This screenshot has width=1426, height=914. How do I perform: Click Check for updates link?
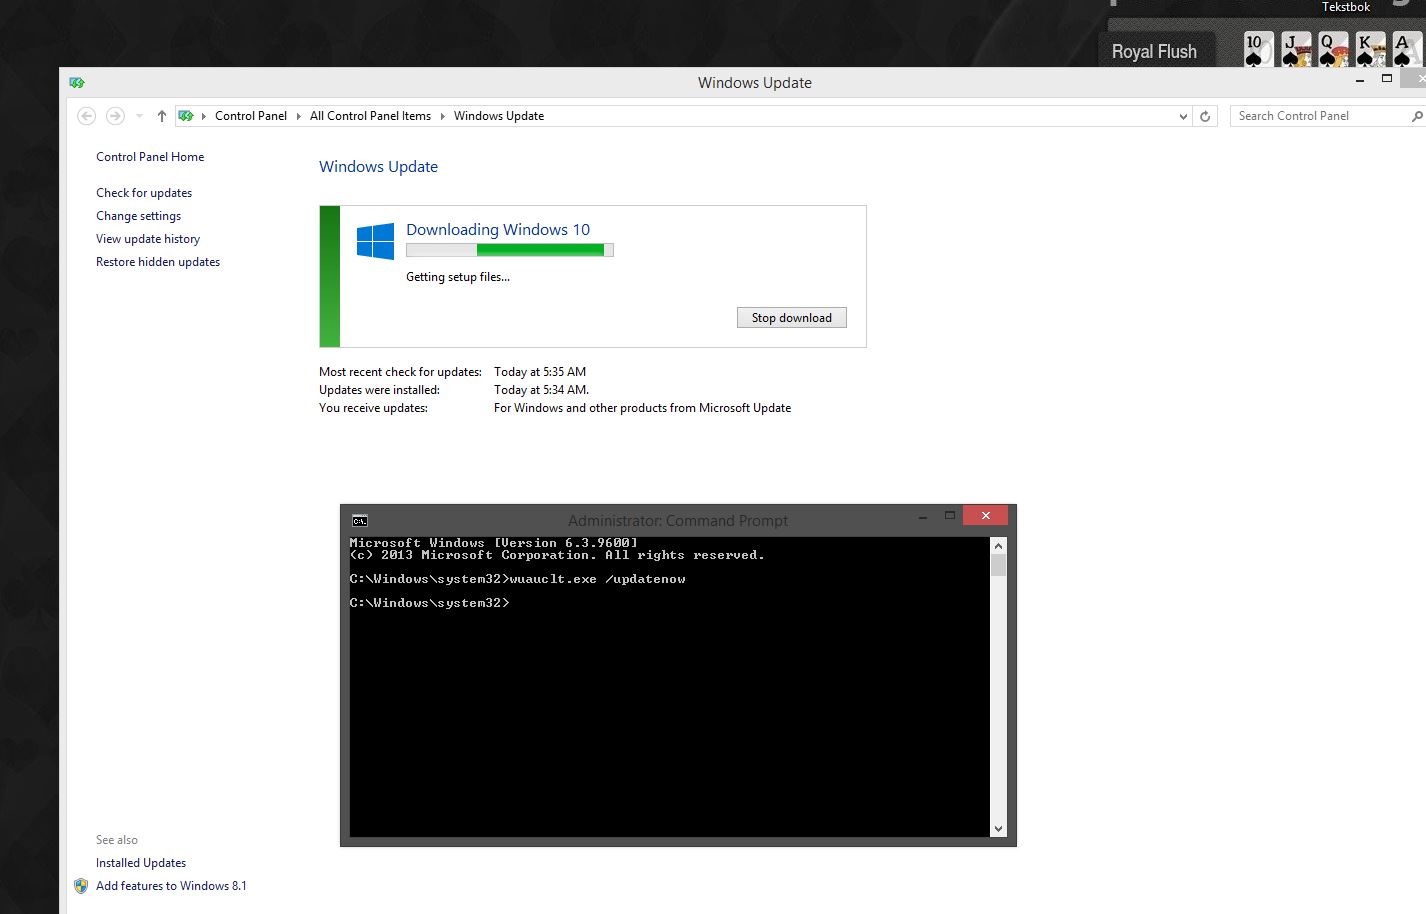click(144, 193)
